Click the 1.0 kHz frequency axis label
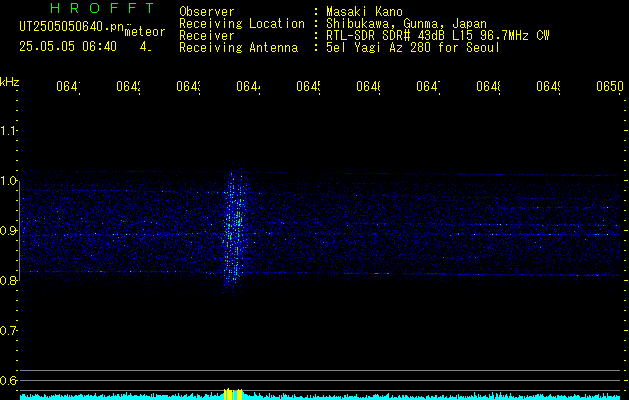The image size is (629, 400). pyautogui.click(x=8, y=181)
